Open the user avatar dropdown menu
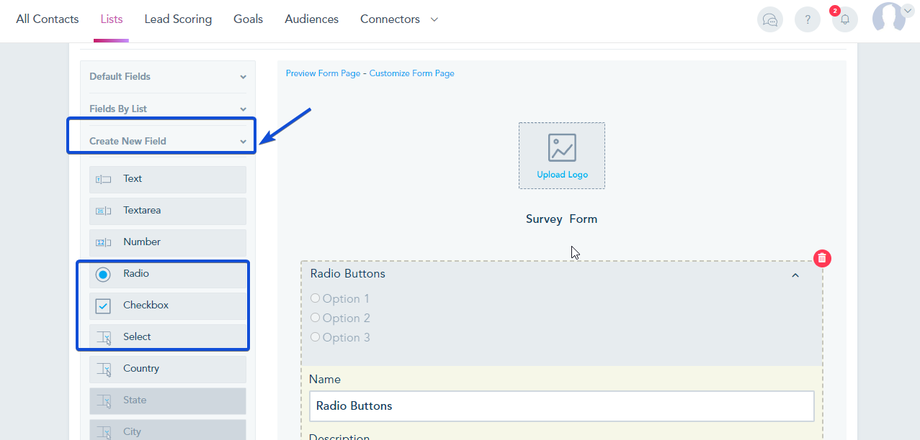Image resolution: width=920 pixels, height=440 pixels. tap(894, 17)
